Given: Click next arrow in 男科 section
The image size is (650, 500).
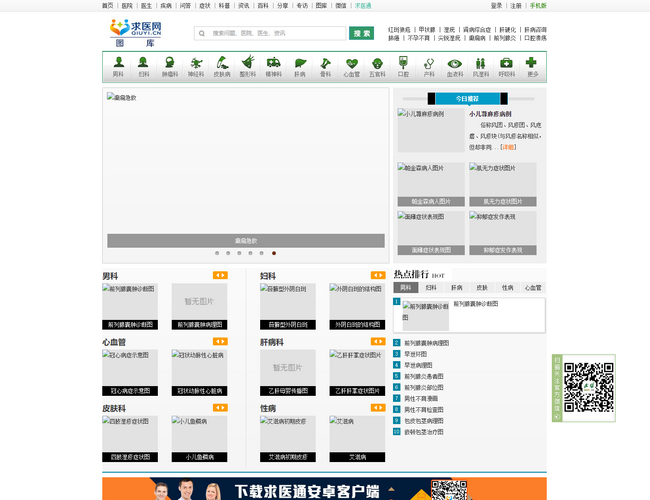Looking at the screenshot, I should tap(224, 275).
